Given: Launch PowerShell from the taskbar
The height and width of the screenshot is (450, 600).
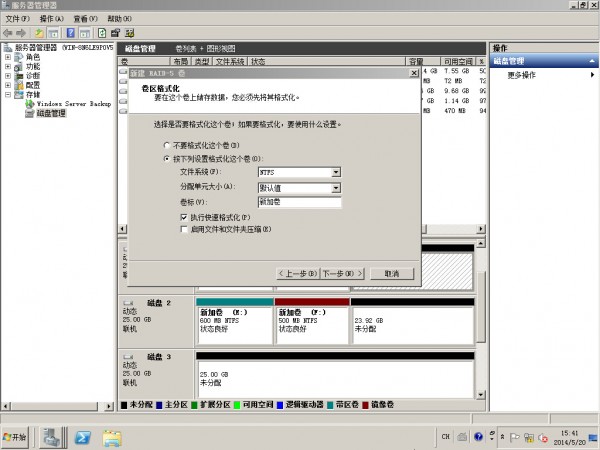Looking at the screenshot, I should [x=86, y=437].
